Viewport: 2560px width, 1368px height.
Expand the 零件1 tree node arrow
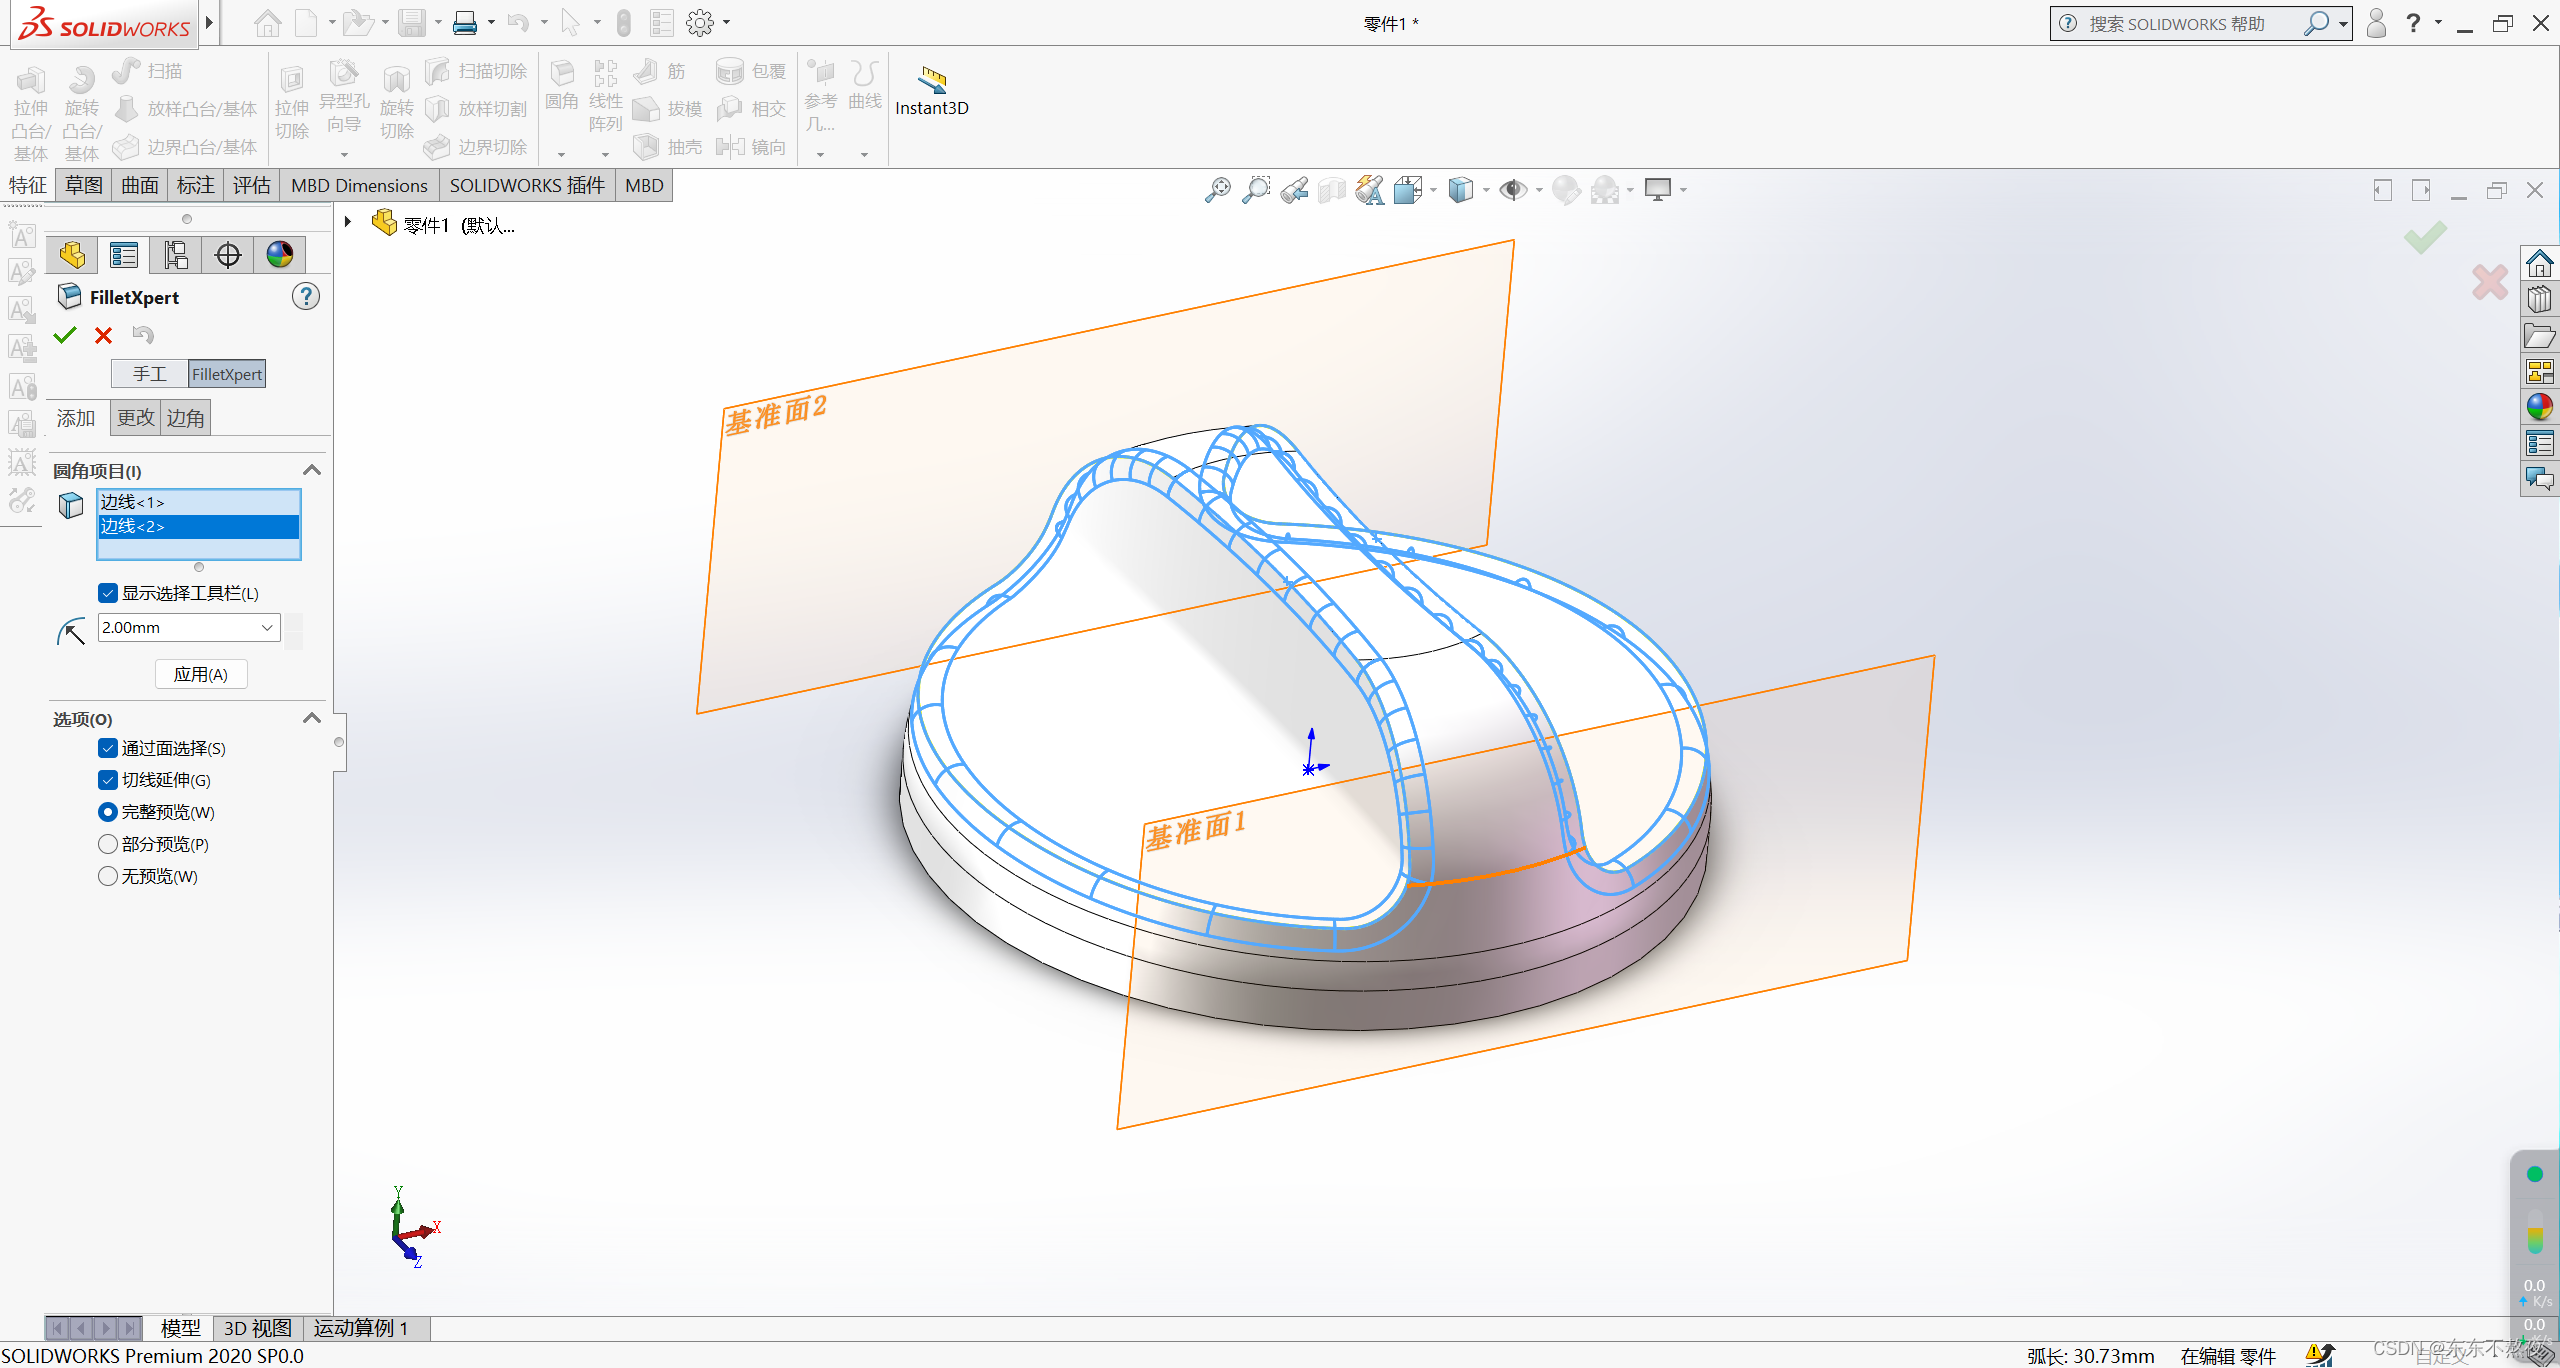(348, 222)
